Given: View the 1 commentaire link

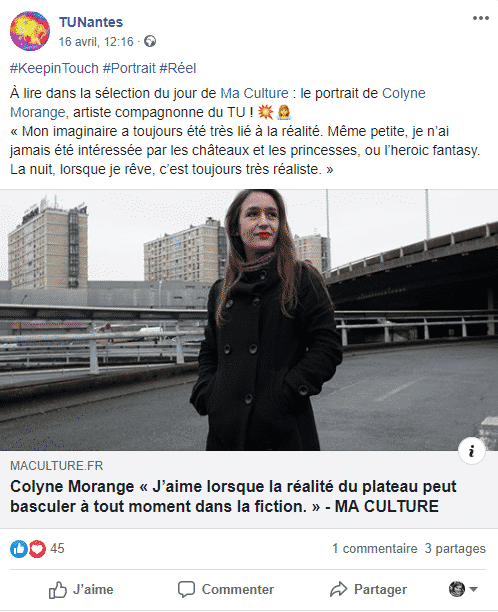Looking at the screenshot, I should (x=375, y=549).
